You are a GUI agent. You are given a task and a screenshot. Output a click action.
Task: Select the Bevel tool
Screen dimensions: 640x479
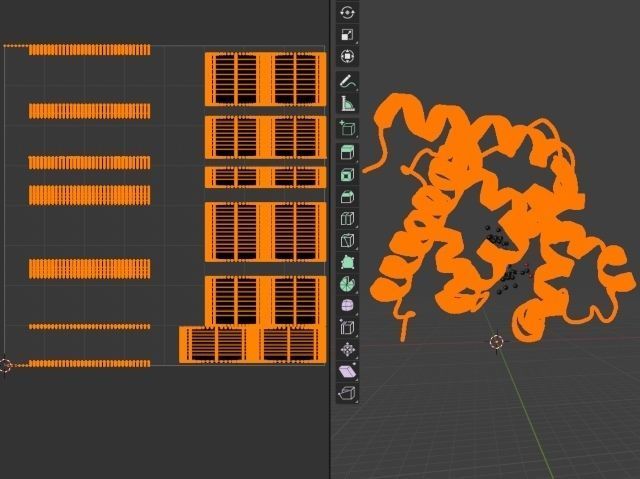tap(347, 197)
